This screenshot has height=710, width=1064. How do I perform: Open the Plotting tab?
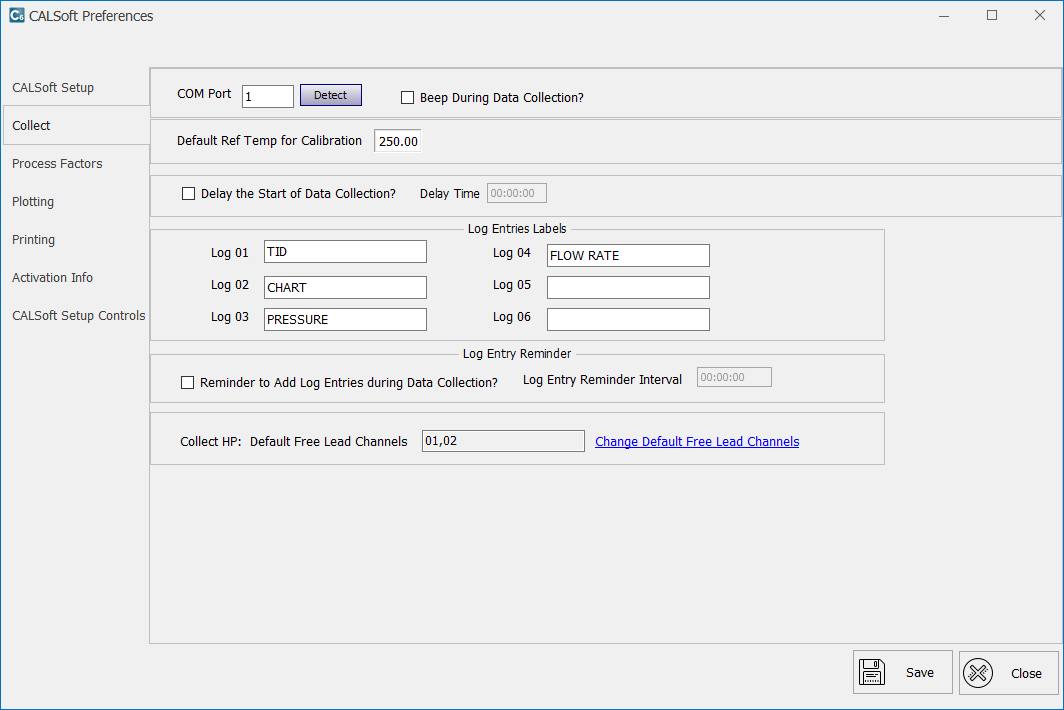coord(33,202)
